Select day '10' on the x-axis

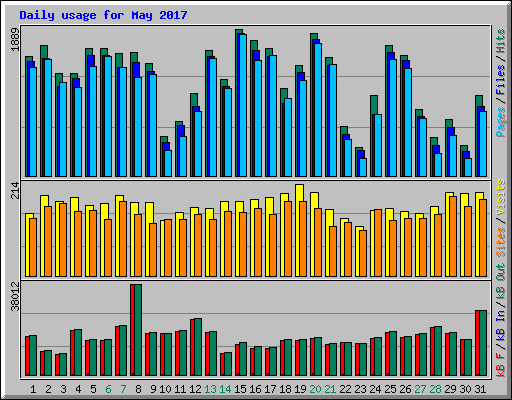(x=165, y=389)
